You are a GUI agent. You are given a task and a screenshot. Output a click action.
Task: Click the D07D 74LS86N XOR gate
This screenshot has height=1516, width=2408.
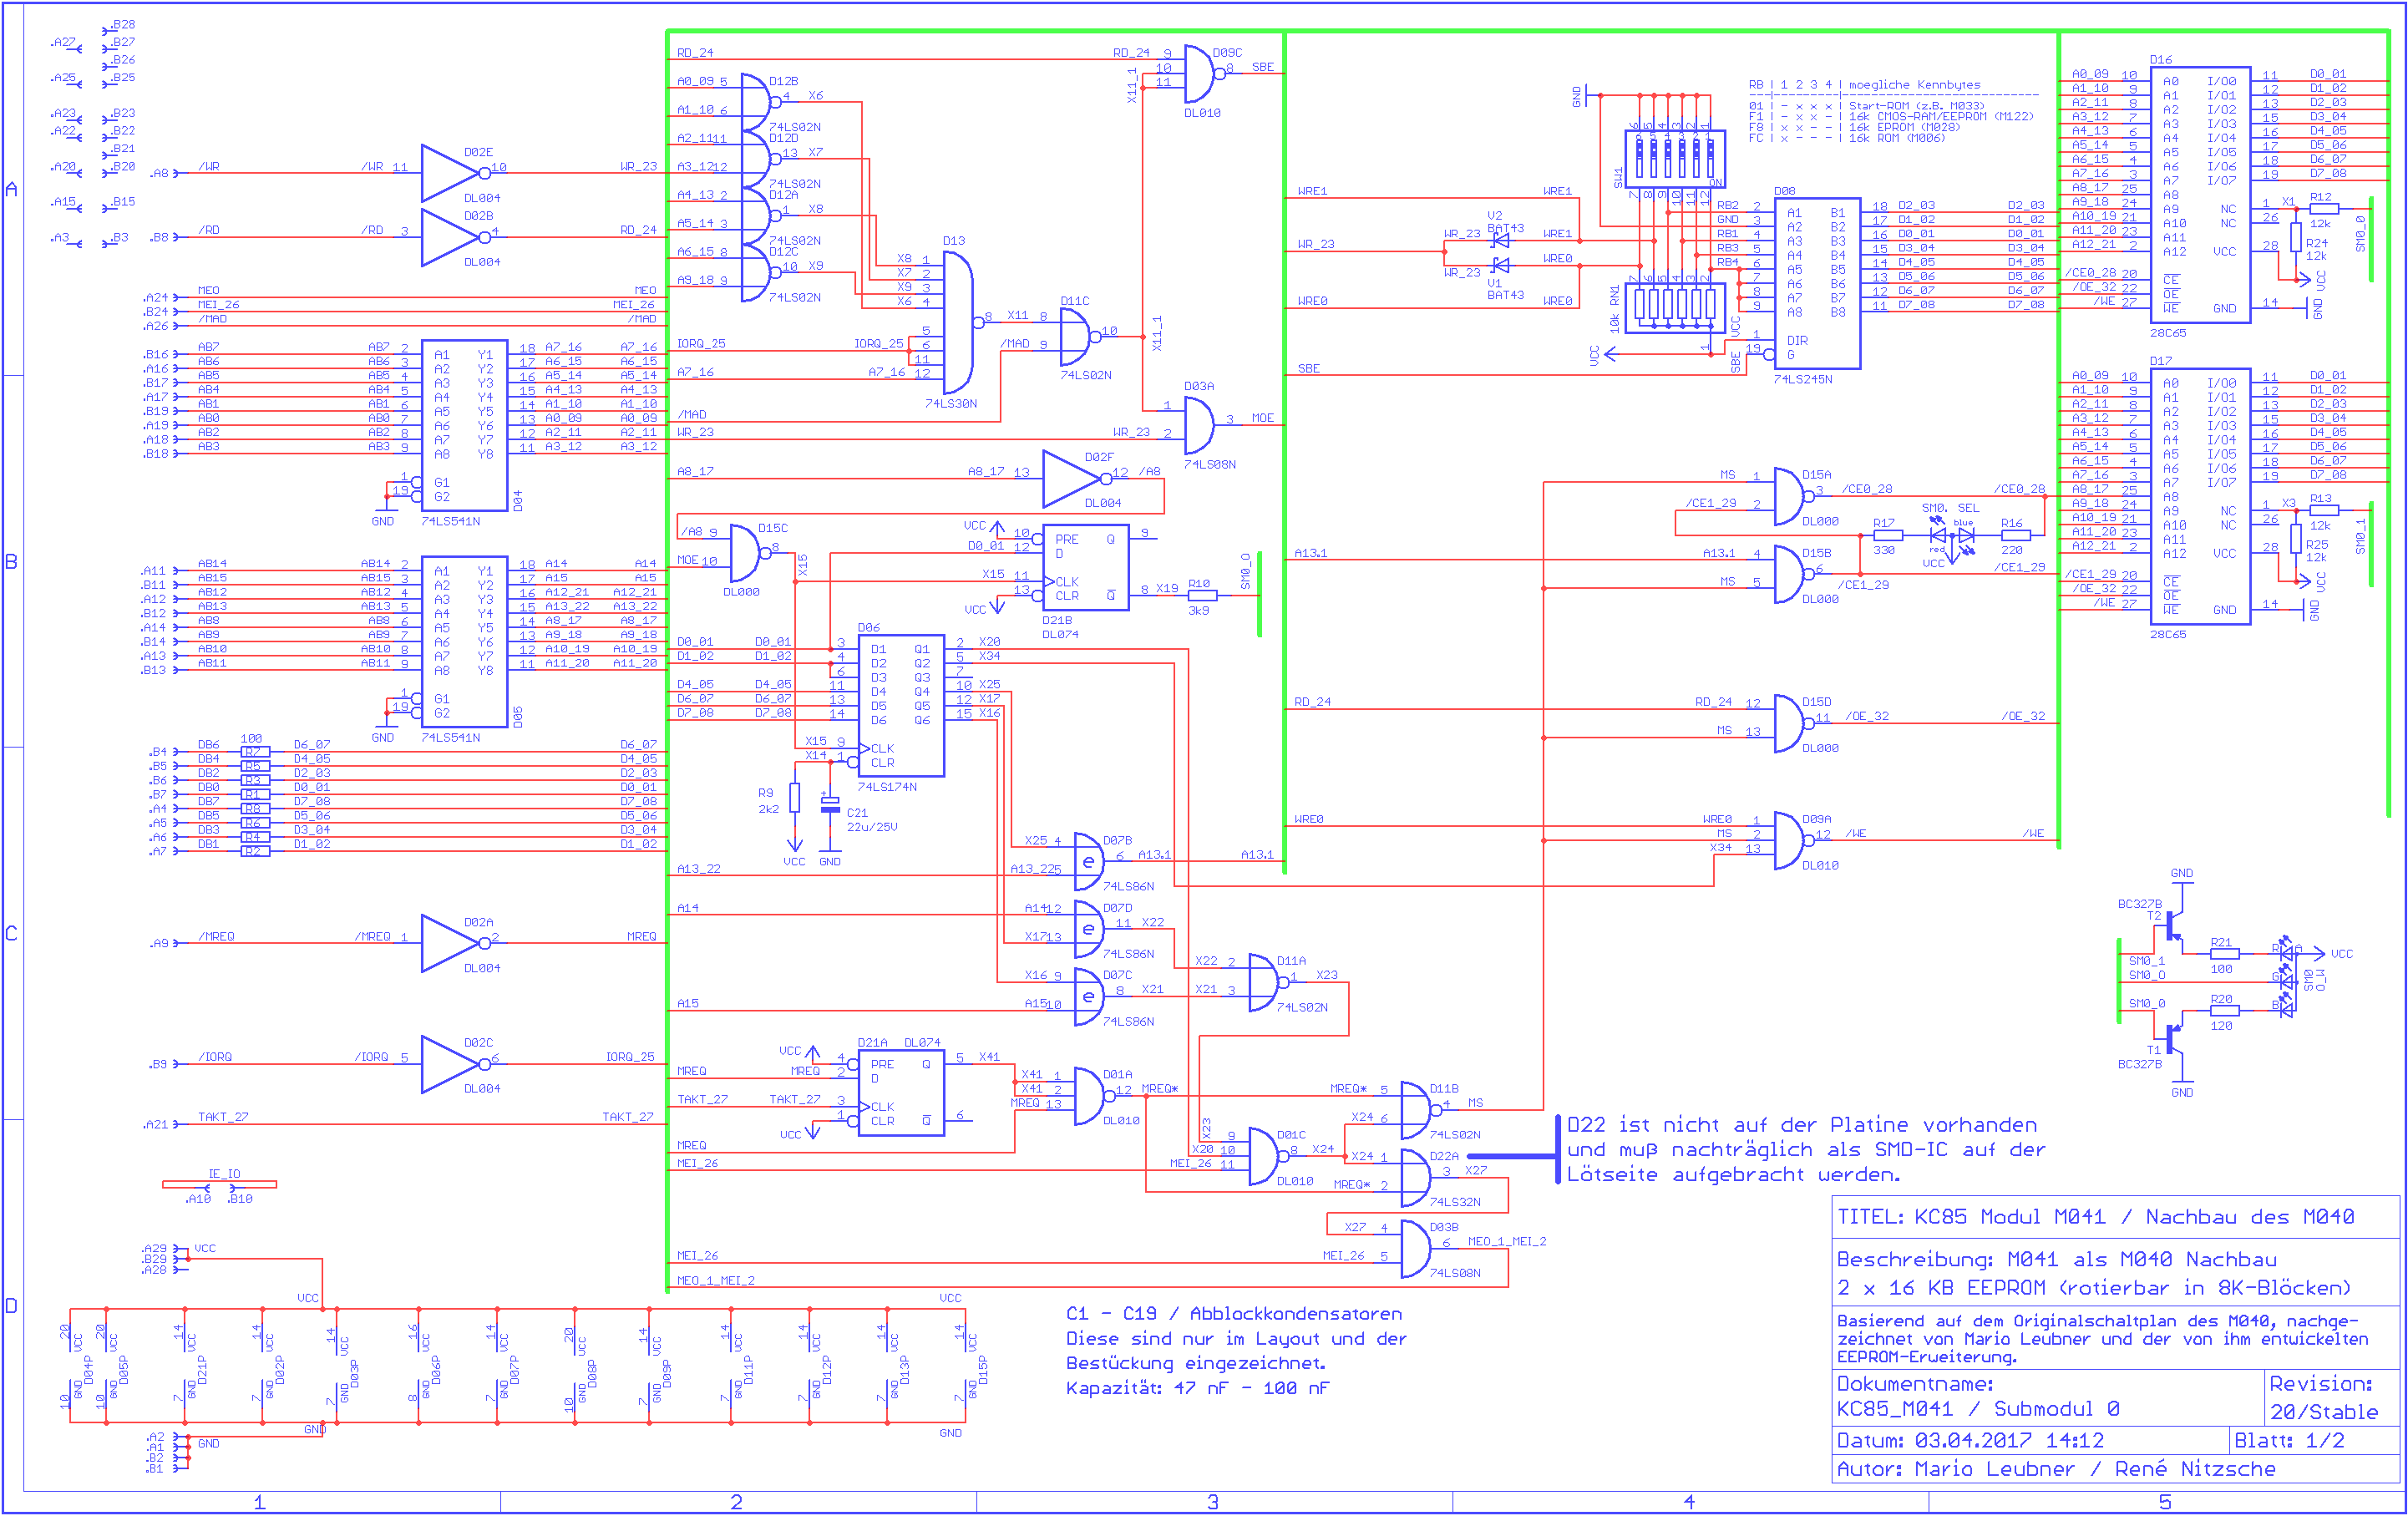click(x=1090, y=929)
